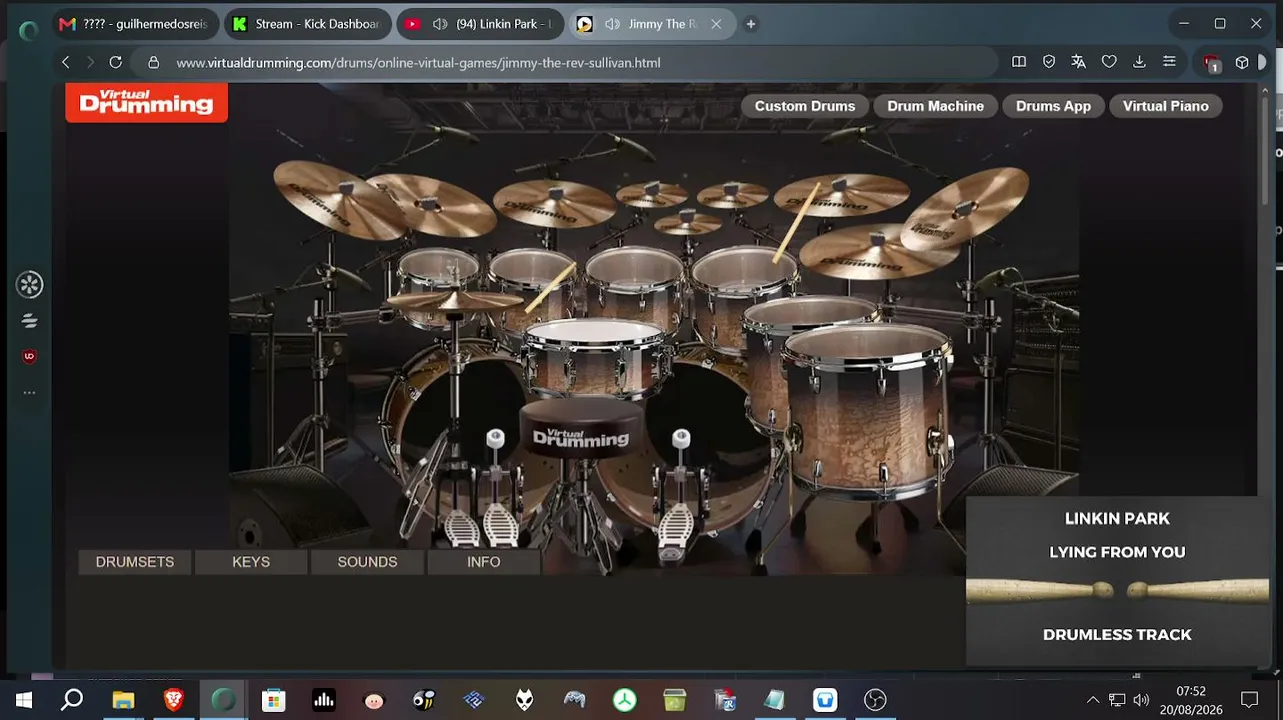
Task: Open the browser downloads icon
Action: pyautogui.click(x=1139, y=62)
